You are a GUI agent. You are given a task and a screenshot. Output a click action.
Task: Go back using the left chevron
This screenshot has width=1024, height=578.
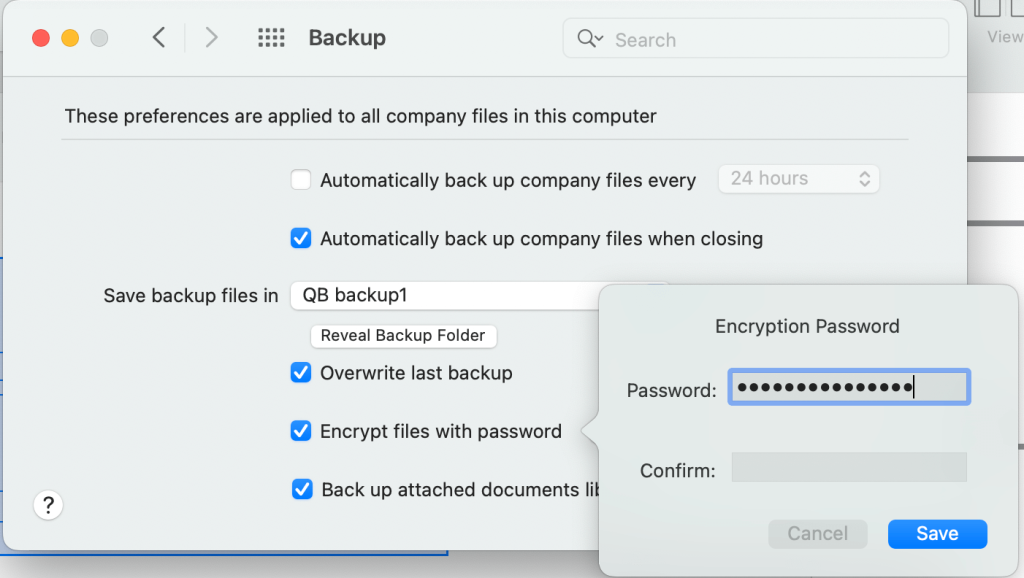pyautogui.click(x=158, y=38)
